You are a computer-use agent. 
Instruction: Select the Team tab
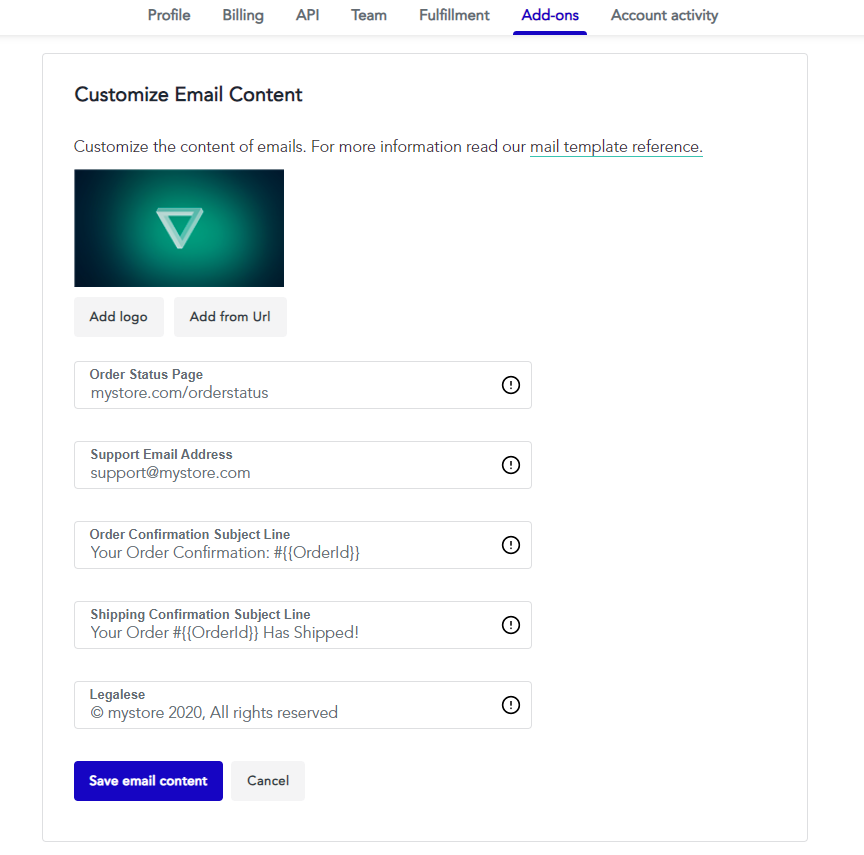368,16
